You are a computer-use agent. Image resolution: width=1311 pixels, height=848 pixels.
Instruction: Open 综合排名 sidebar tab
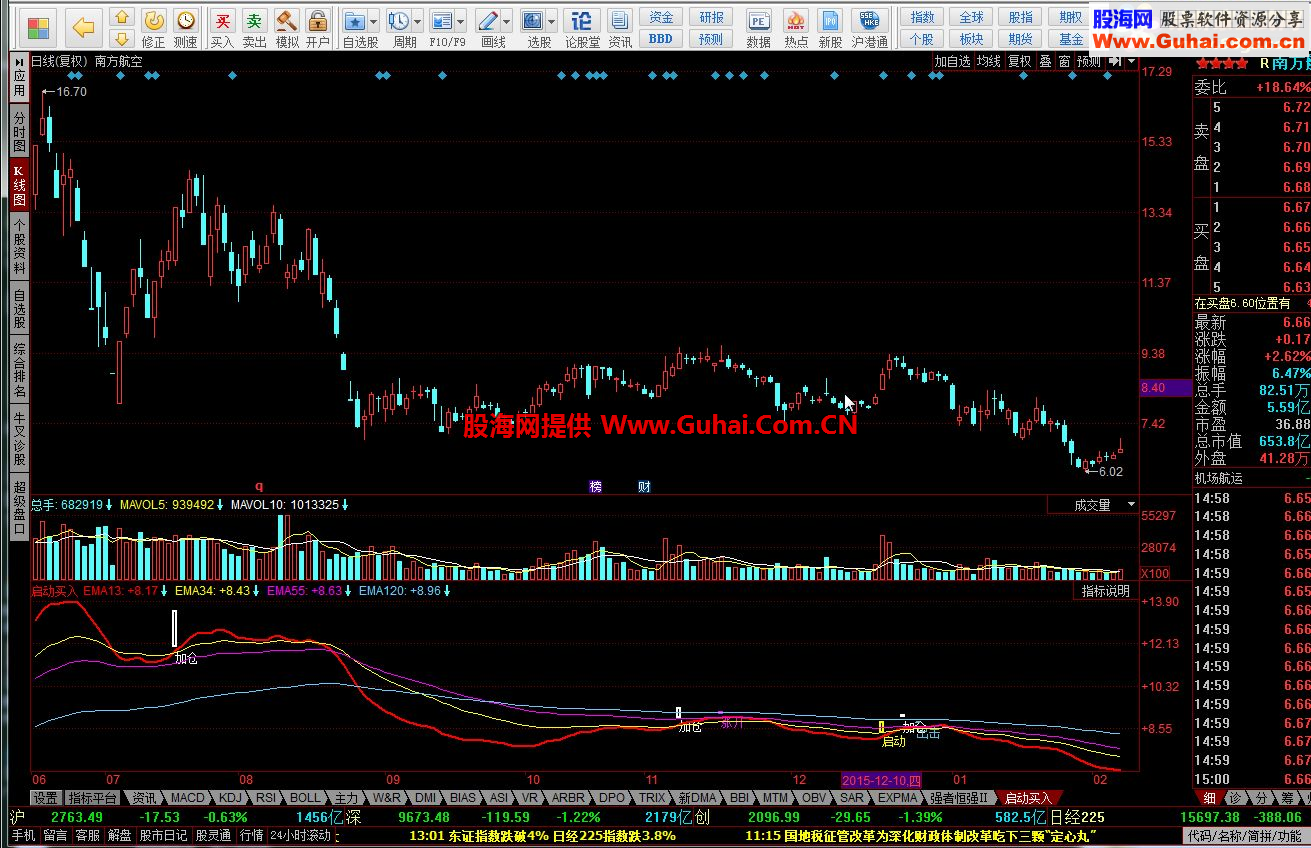click(19, 370)
